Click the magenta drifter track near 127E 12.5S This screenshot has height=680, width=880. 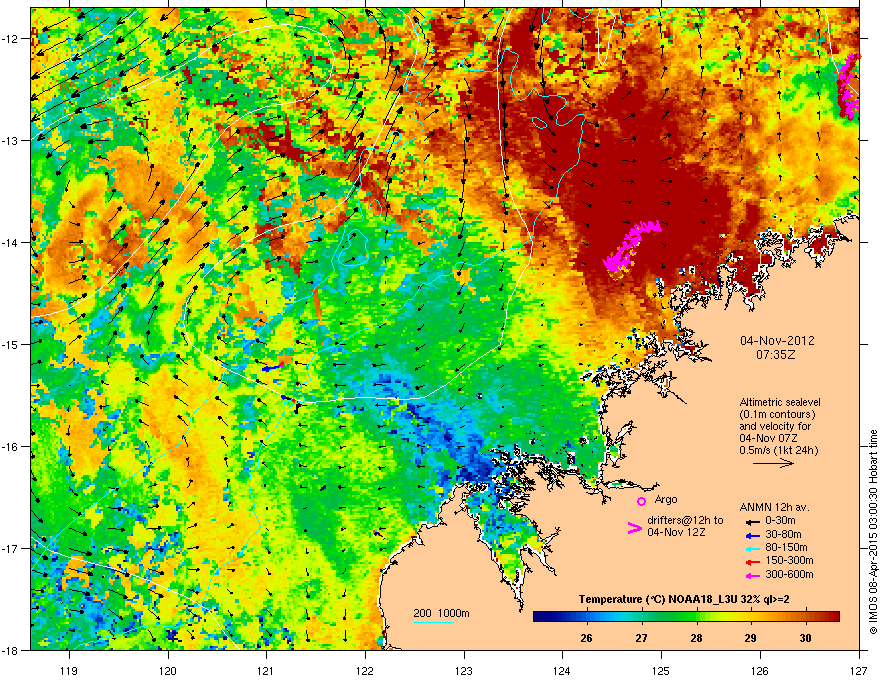point(848,86)
